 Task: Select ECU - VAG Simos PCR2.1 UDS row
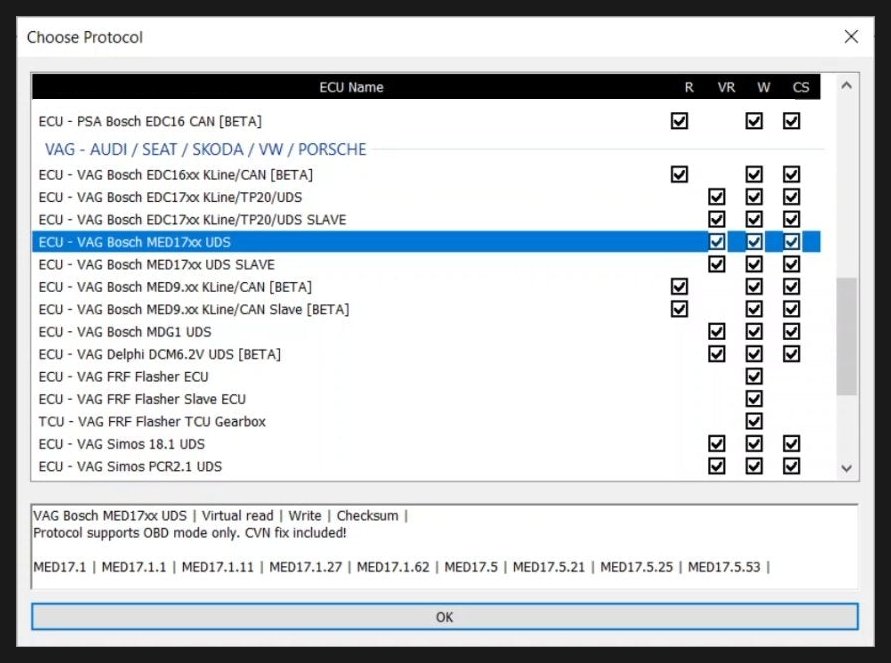pyautogui.click(x=426, y=466)
